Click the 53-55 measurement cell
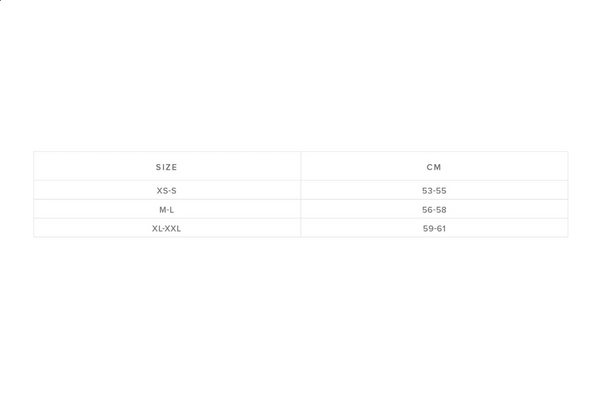The height and width of the screenshot is (410, 600). (x=434, y=191)
